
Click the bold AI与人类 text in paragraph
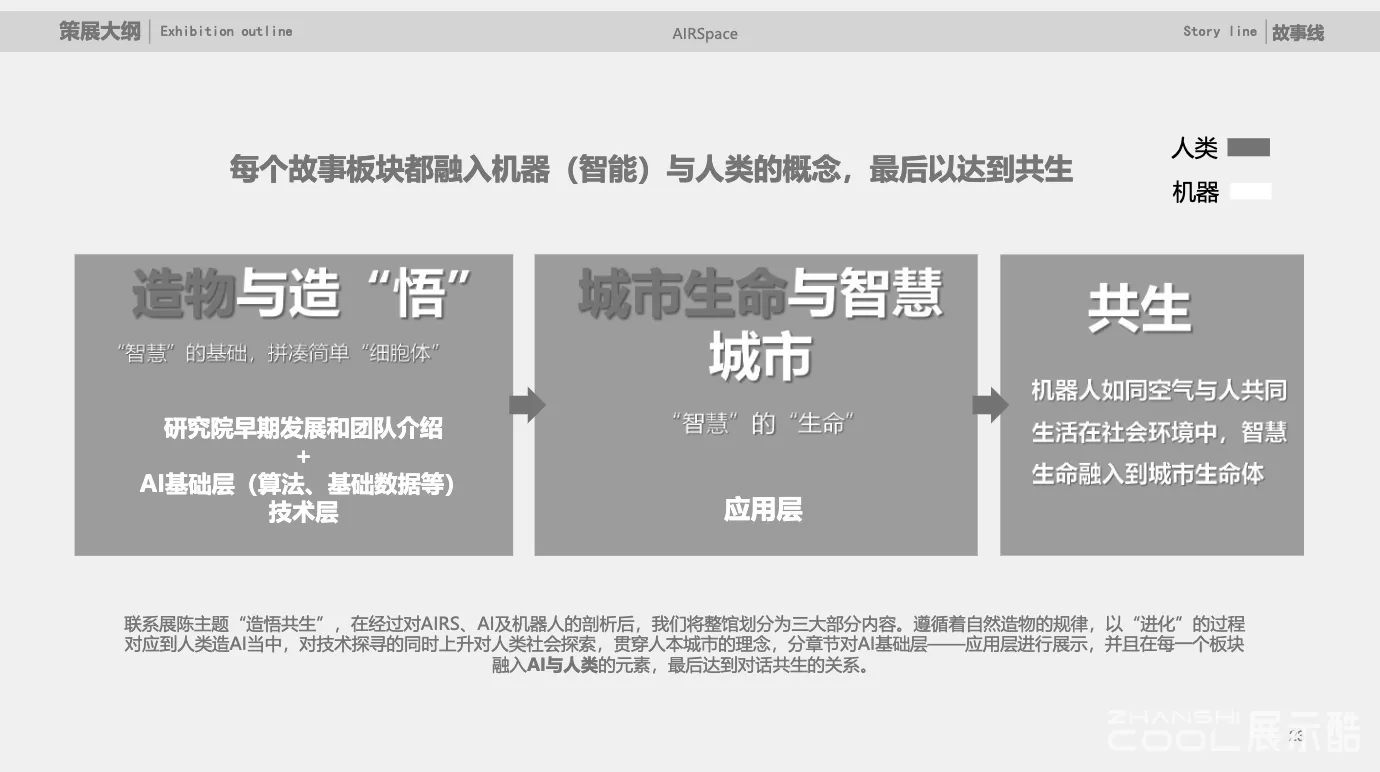562,665
